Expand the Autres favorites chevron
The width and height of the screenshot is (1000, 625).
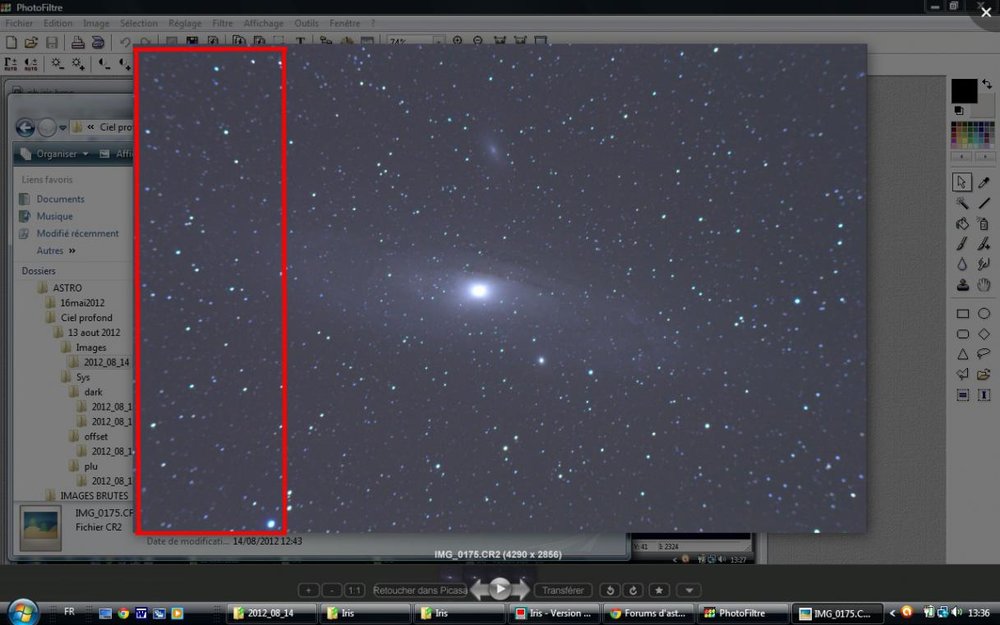[72, 251]
